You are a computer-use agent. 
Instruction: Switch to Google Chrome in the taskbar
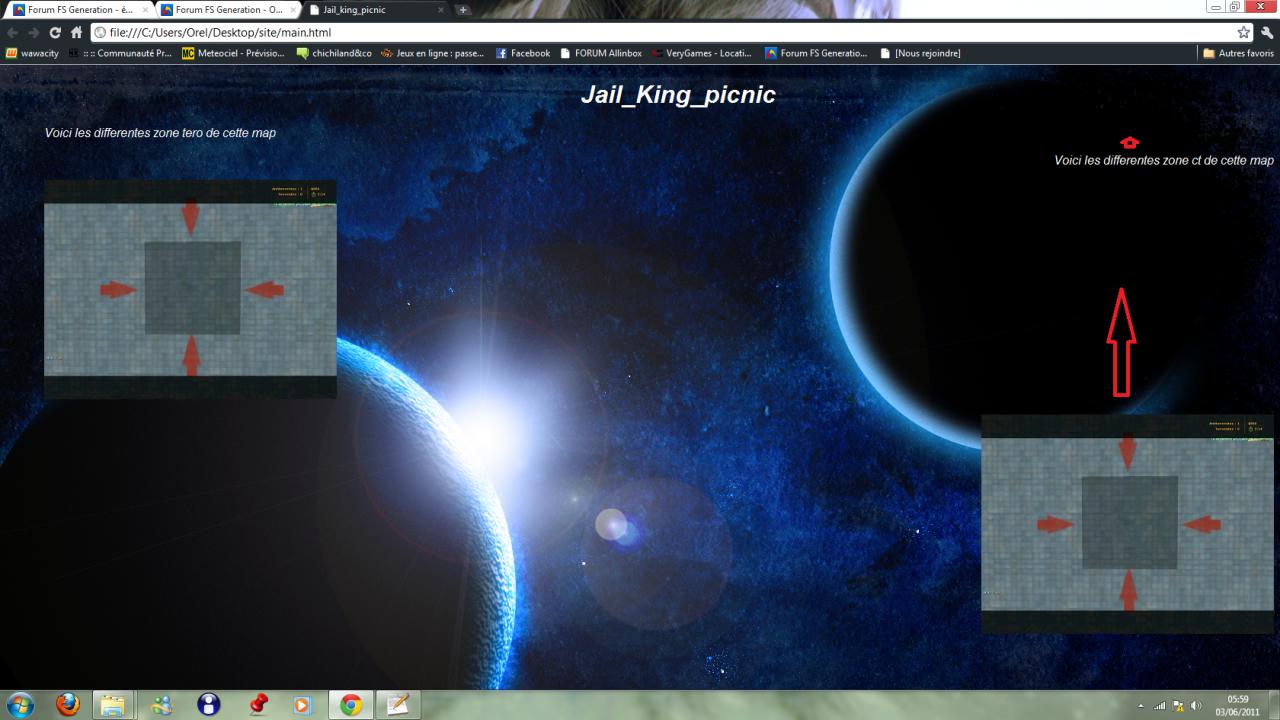click(x=351, y=705)
